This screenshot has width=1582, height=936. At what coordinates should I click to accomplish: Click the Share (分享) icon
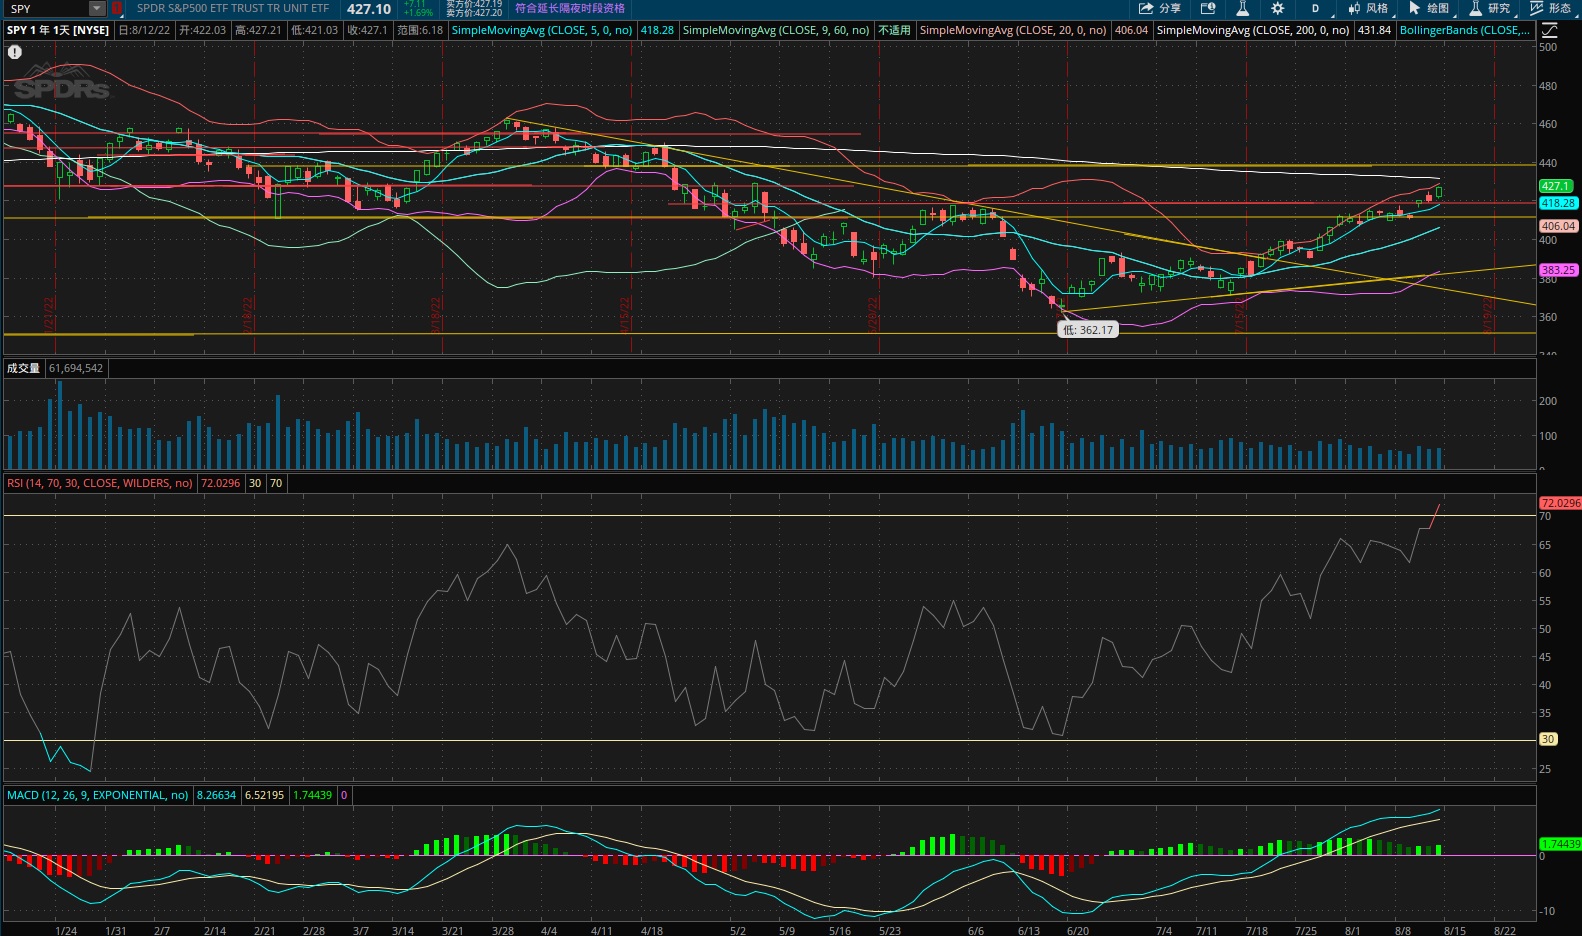click(x=1159, y=8)
